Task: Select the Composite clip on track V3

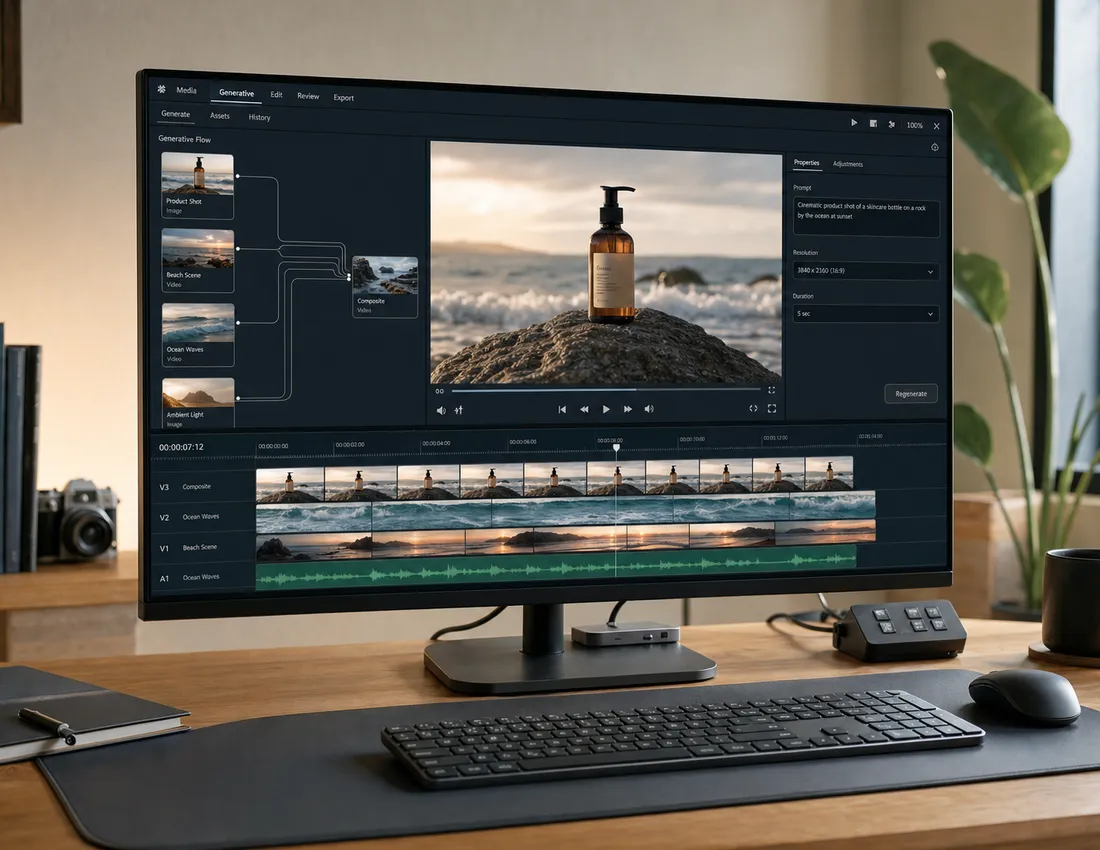Action: pyautogui.click(x=555, y=480)
